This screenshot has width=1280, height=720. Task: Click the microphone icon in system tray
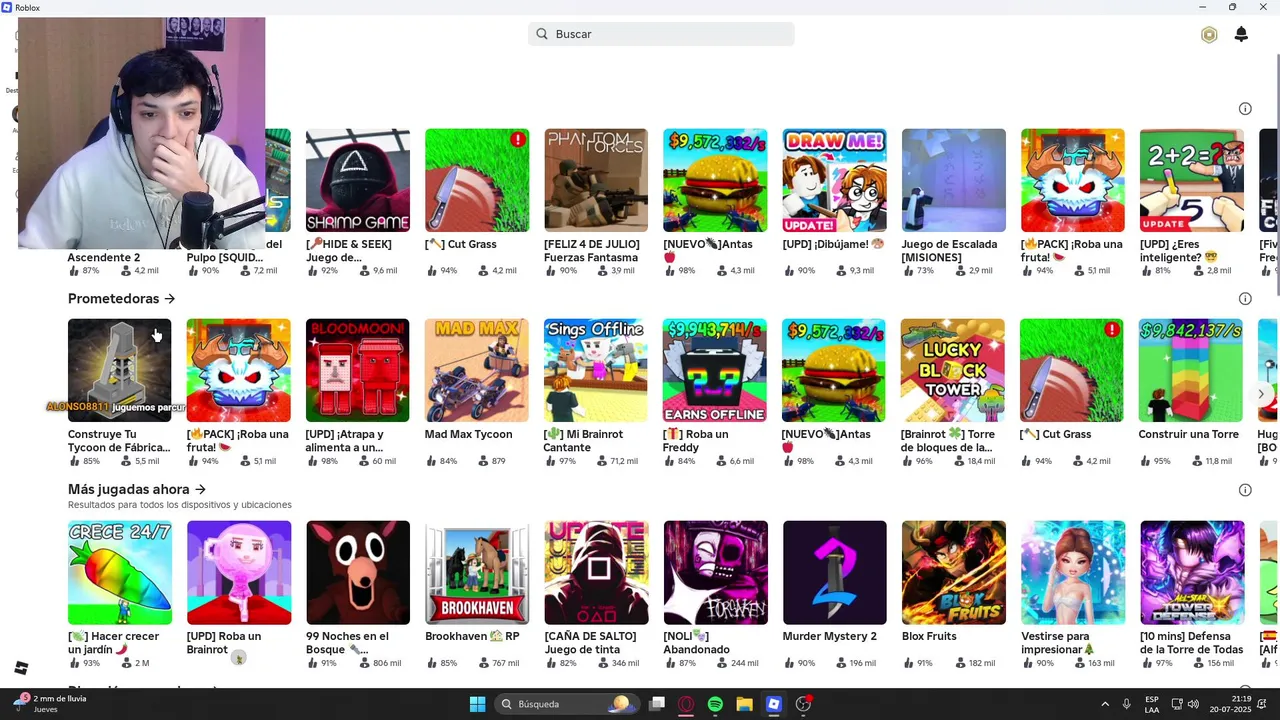click(1126, 704)
